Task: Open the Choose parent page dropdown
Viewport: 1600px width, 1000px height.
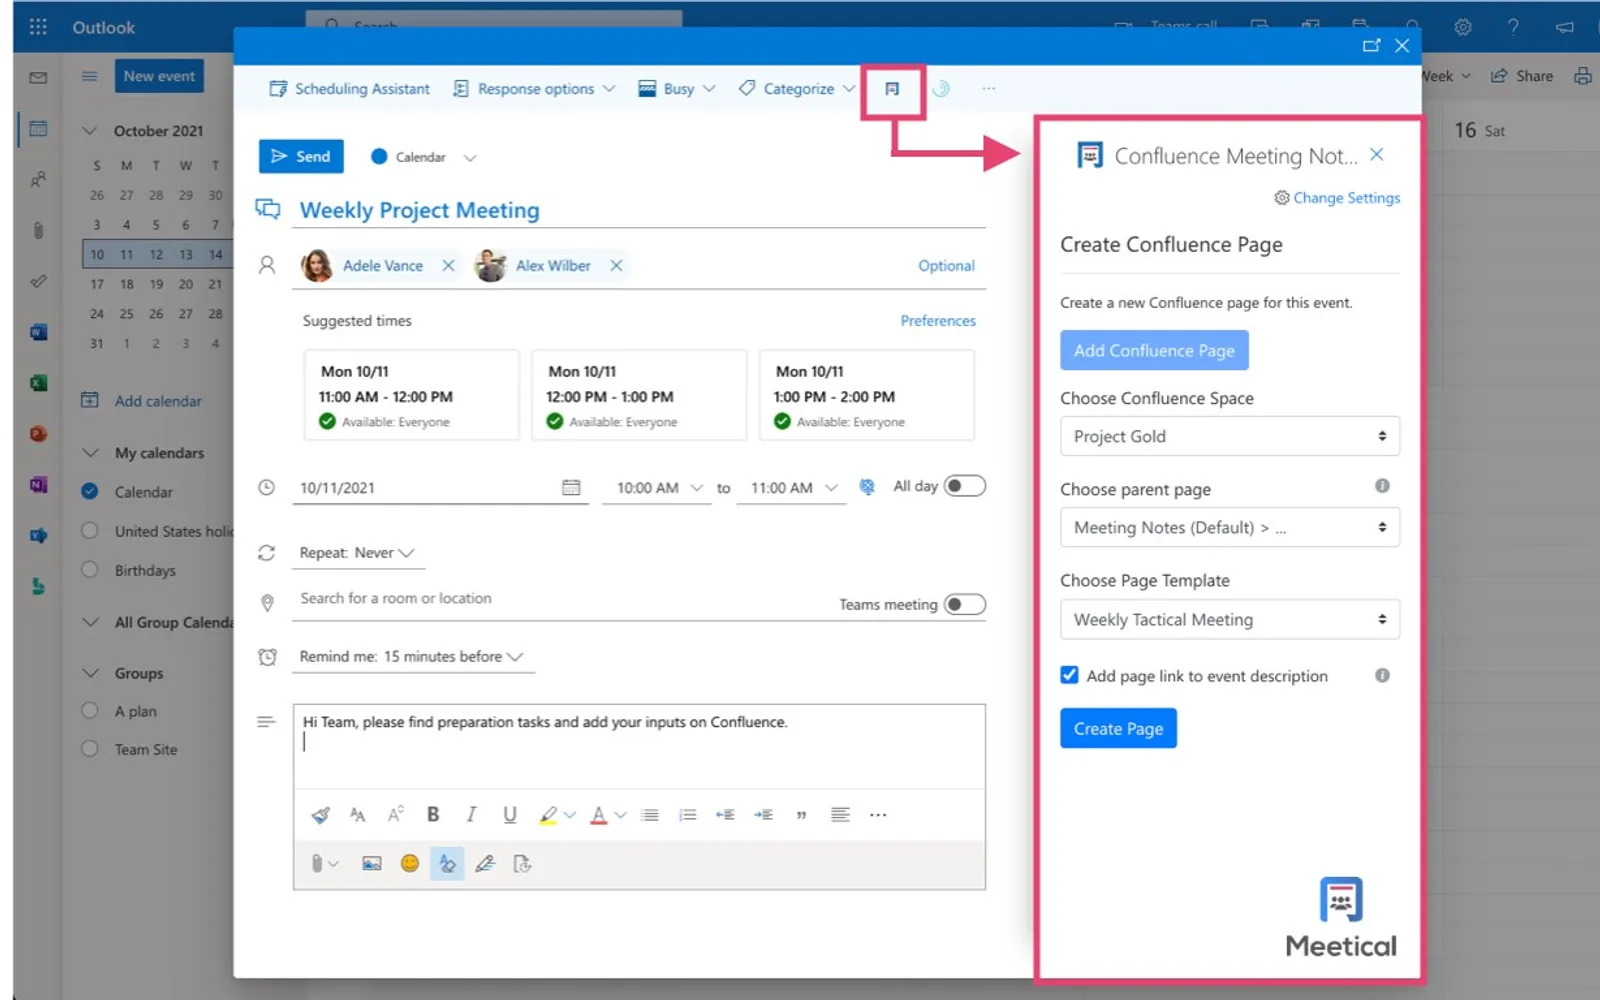Action: pos(1229,527)
